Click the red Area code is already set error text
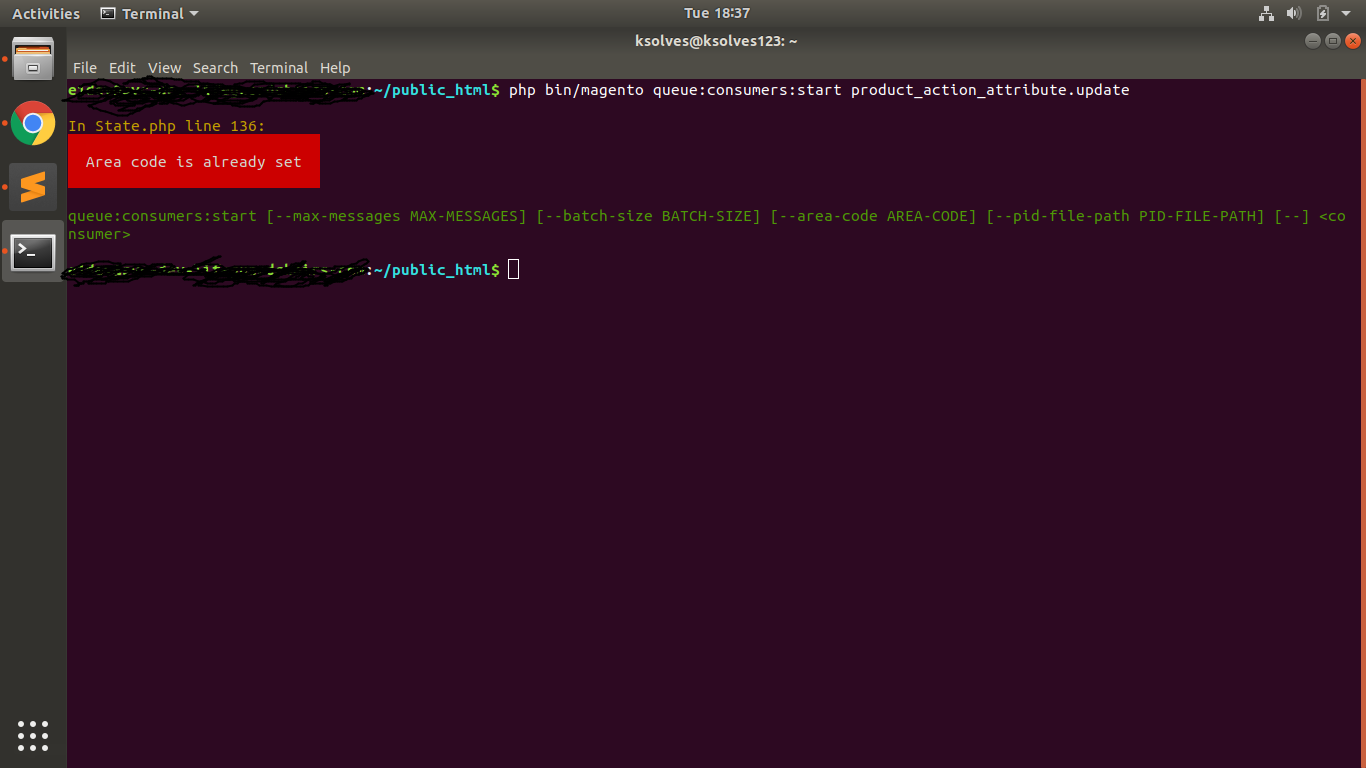The width and height of the screenshot is (1366, 768). point(194,161)
